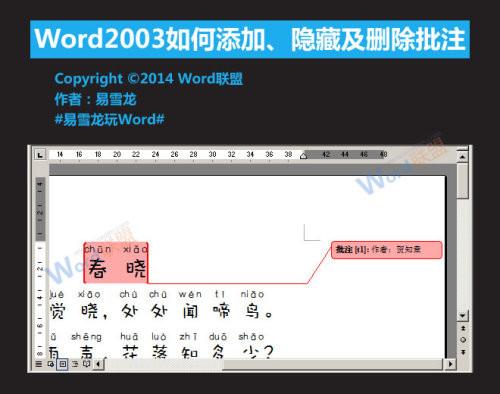
Task: Switch to Web Layout view icon
Action: tap(51, 364)
